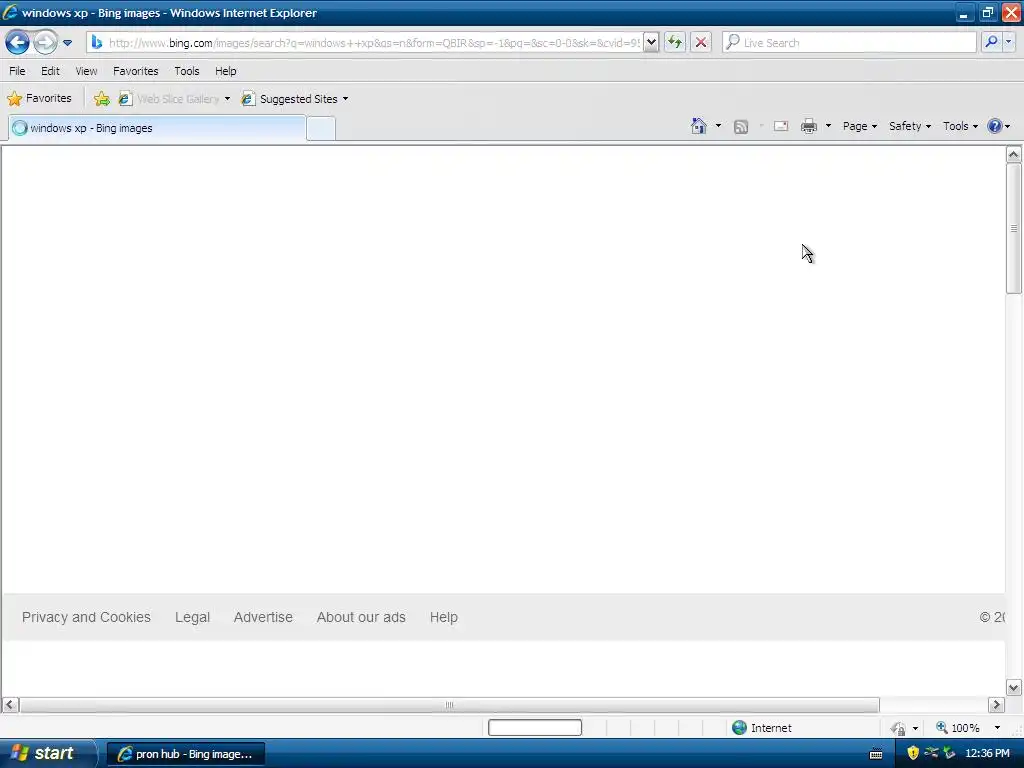Click the on-screen keyboard tray icon
Screen dimensions: 1024x768
876,754
